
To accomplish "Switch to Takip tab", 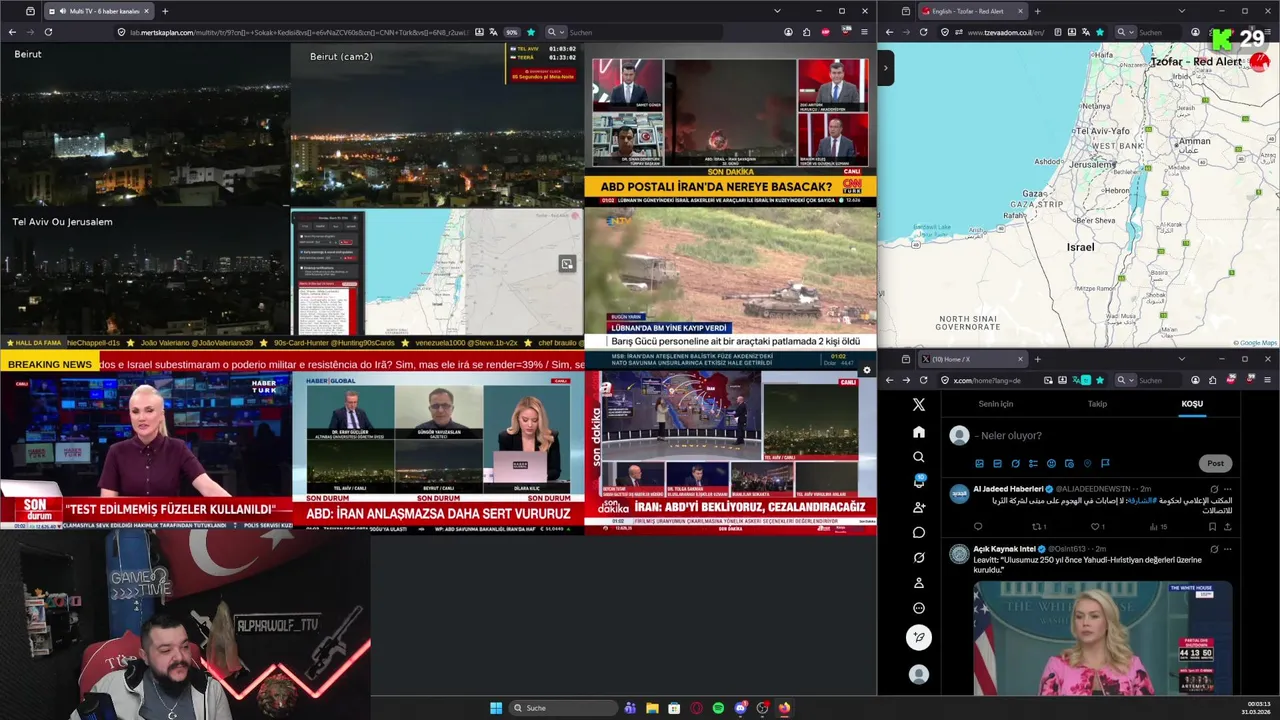I will point(1097,404).
